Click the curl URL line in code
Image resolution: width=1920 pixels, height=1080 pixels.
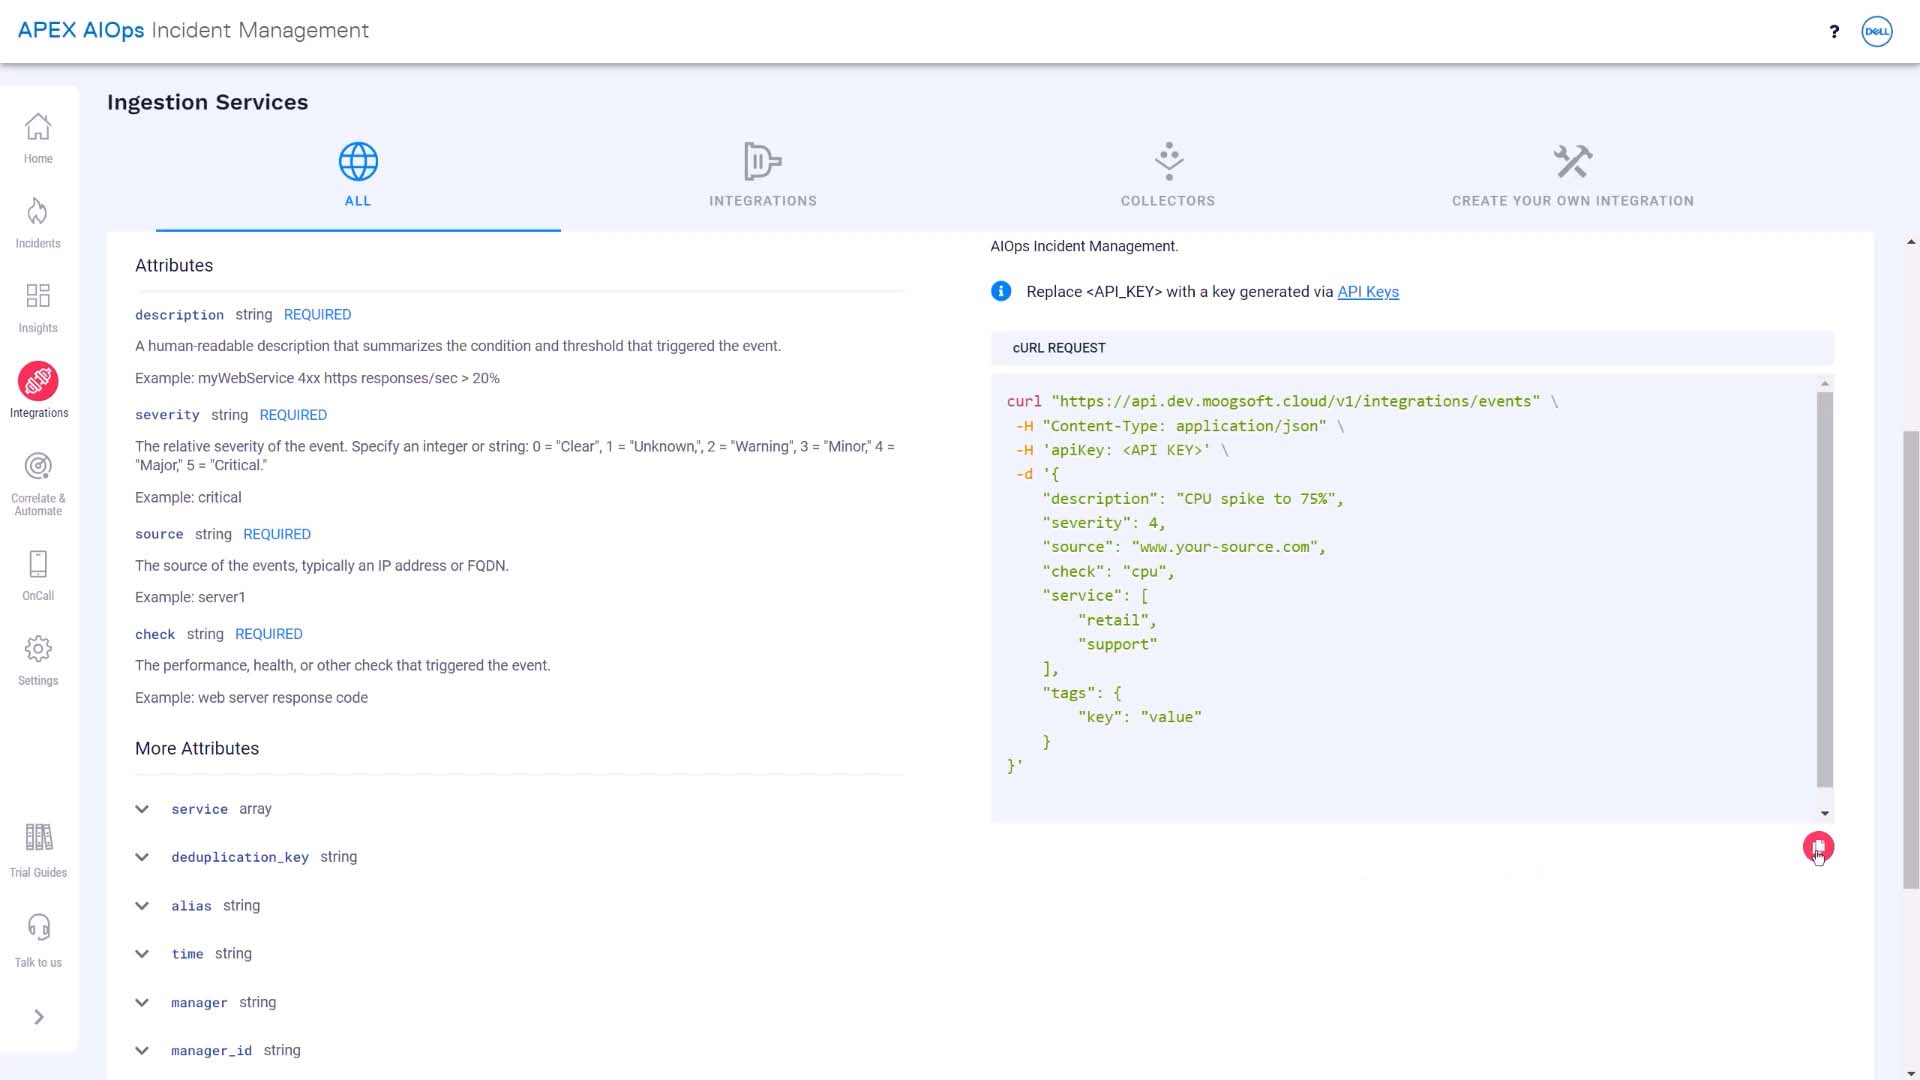pyautogui.click(x=1282, y=401)
